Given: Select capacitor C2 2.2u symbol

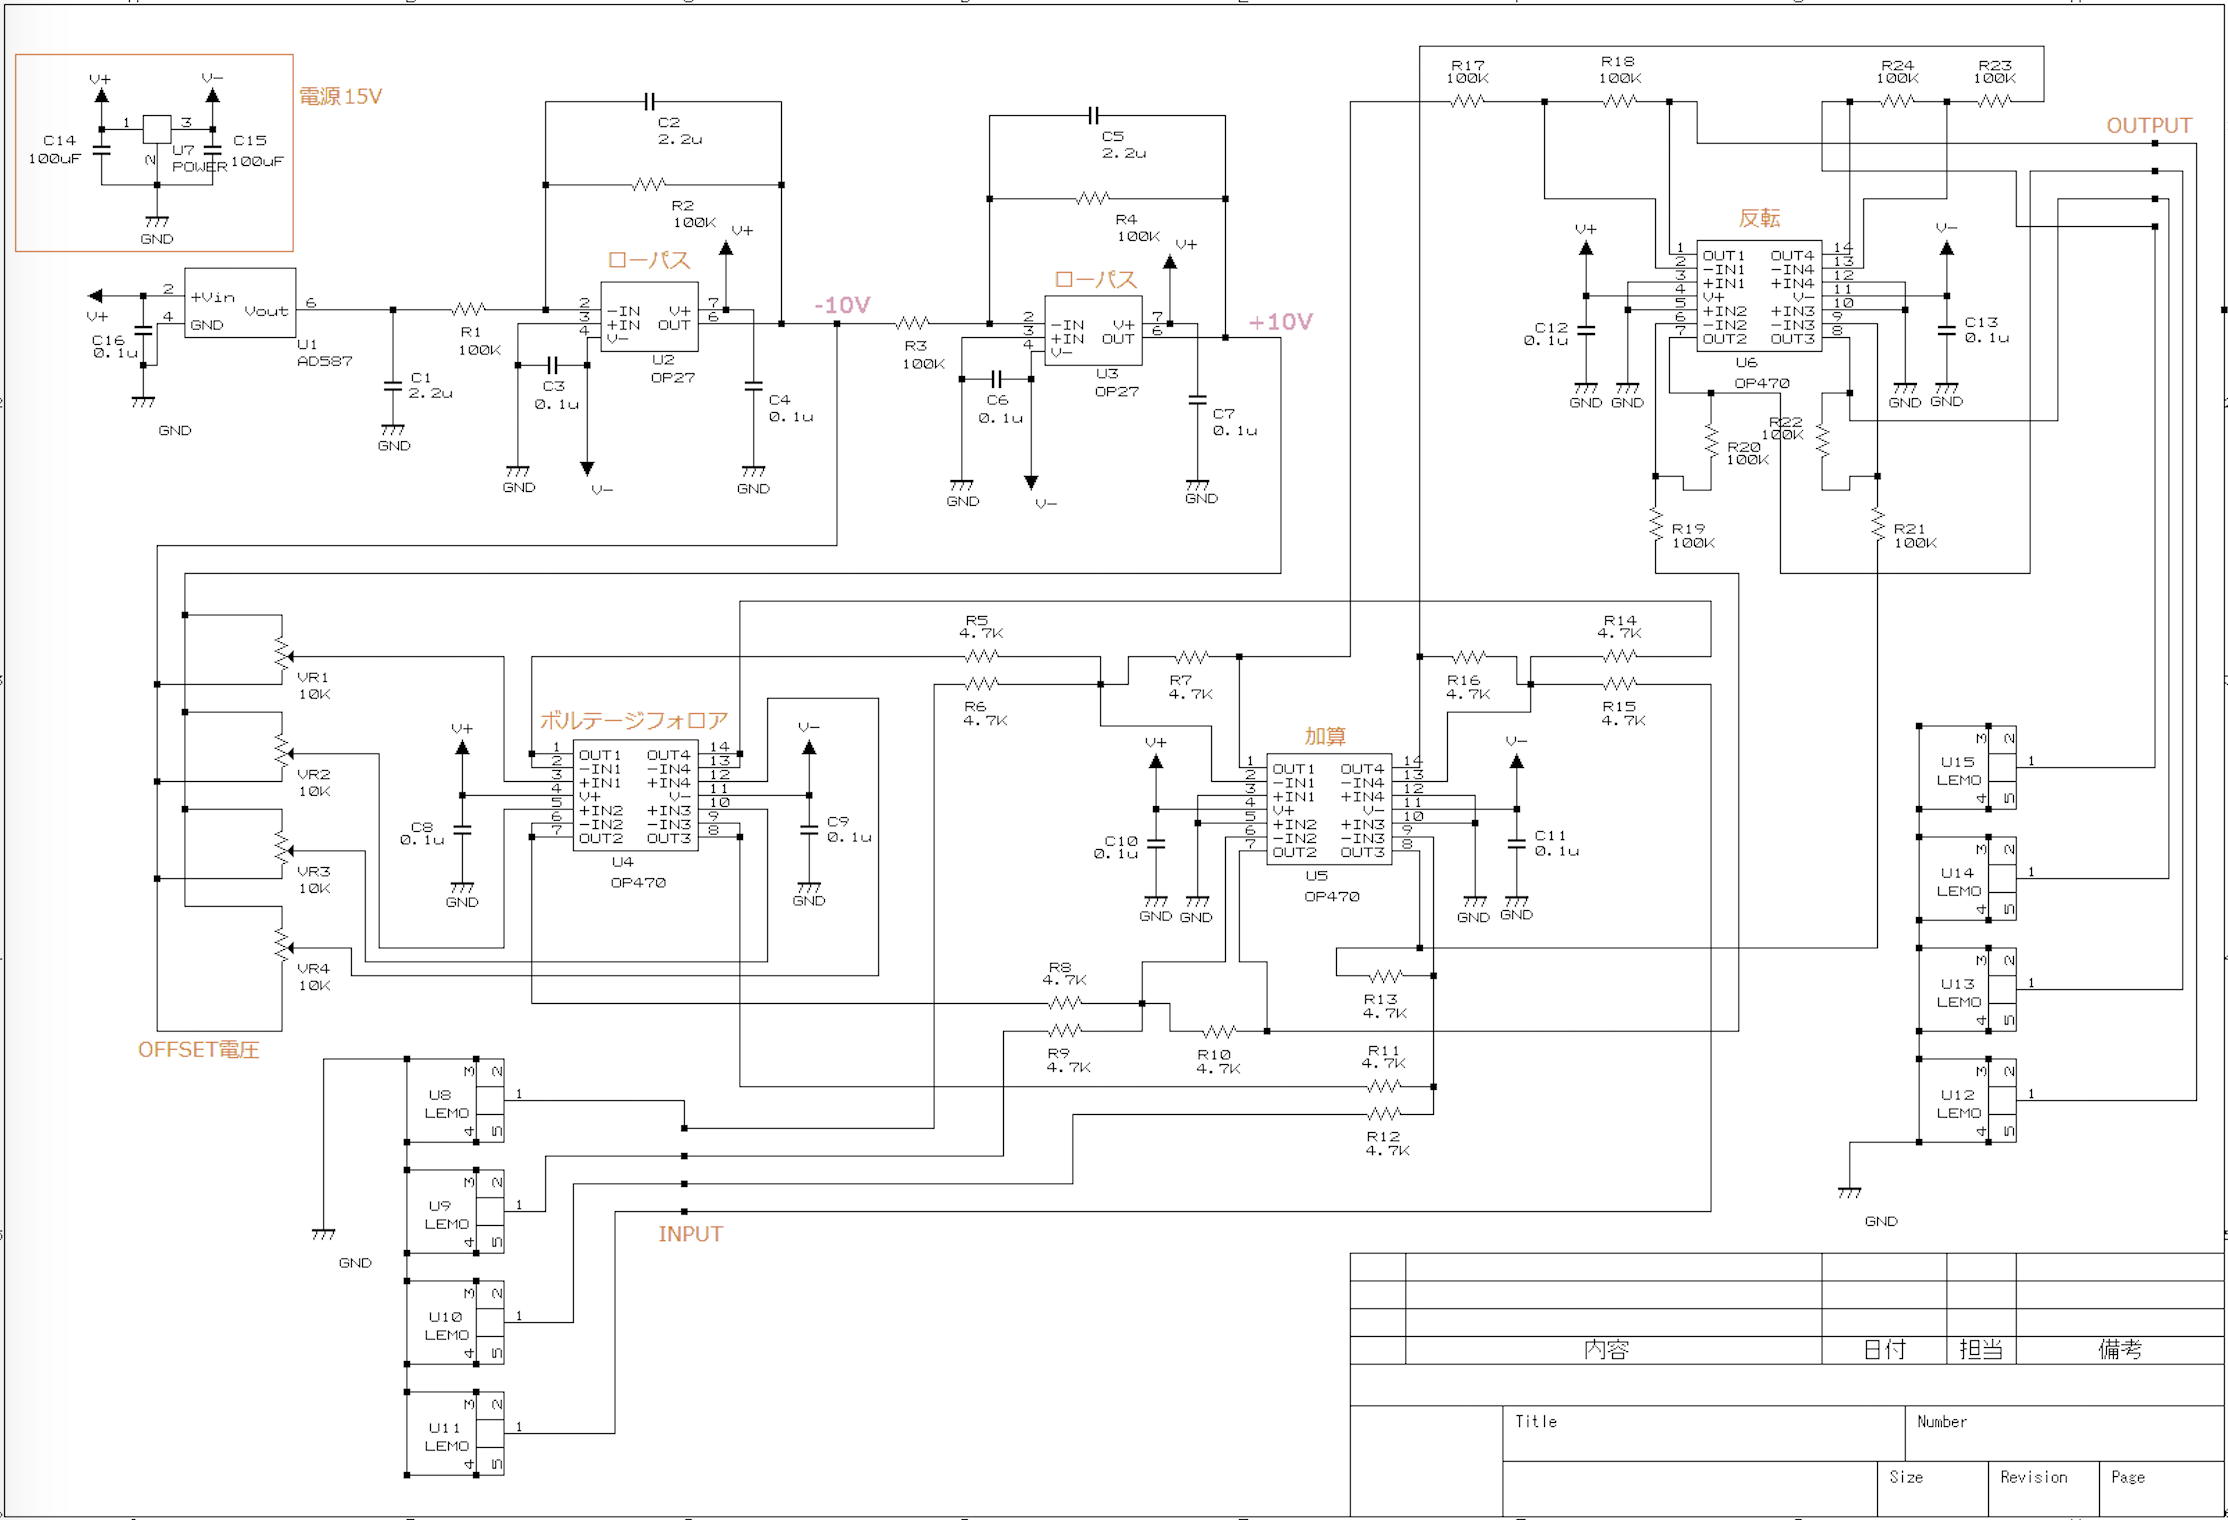Looking at the screenshot, I should [650, 102].
